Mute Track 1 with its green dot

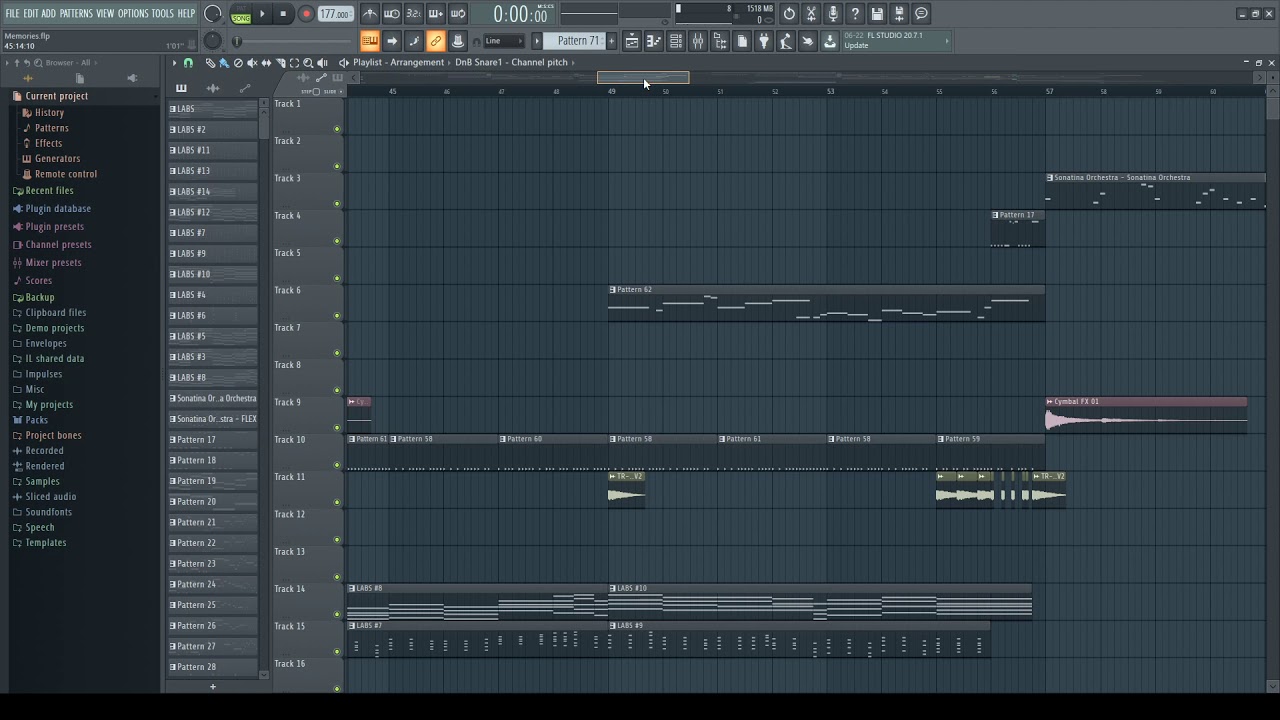(337, 129)
